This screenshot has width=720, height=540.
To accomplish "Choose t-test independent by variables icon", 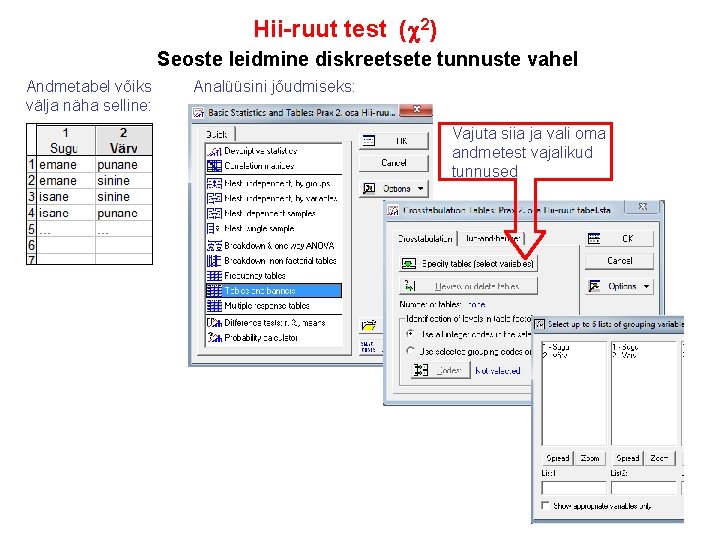I will tap(214, 198).
